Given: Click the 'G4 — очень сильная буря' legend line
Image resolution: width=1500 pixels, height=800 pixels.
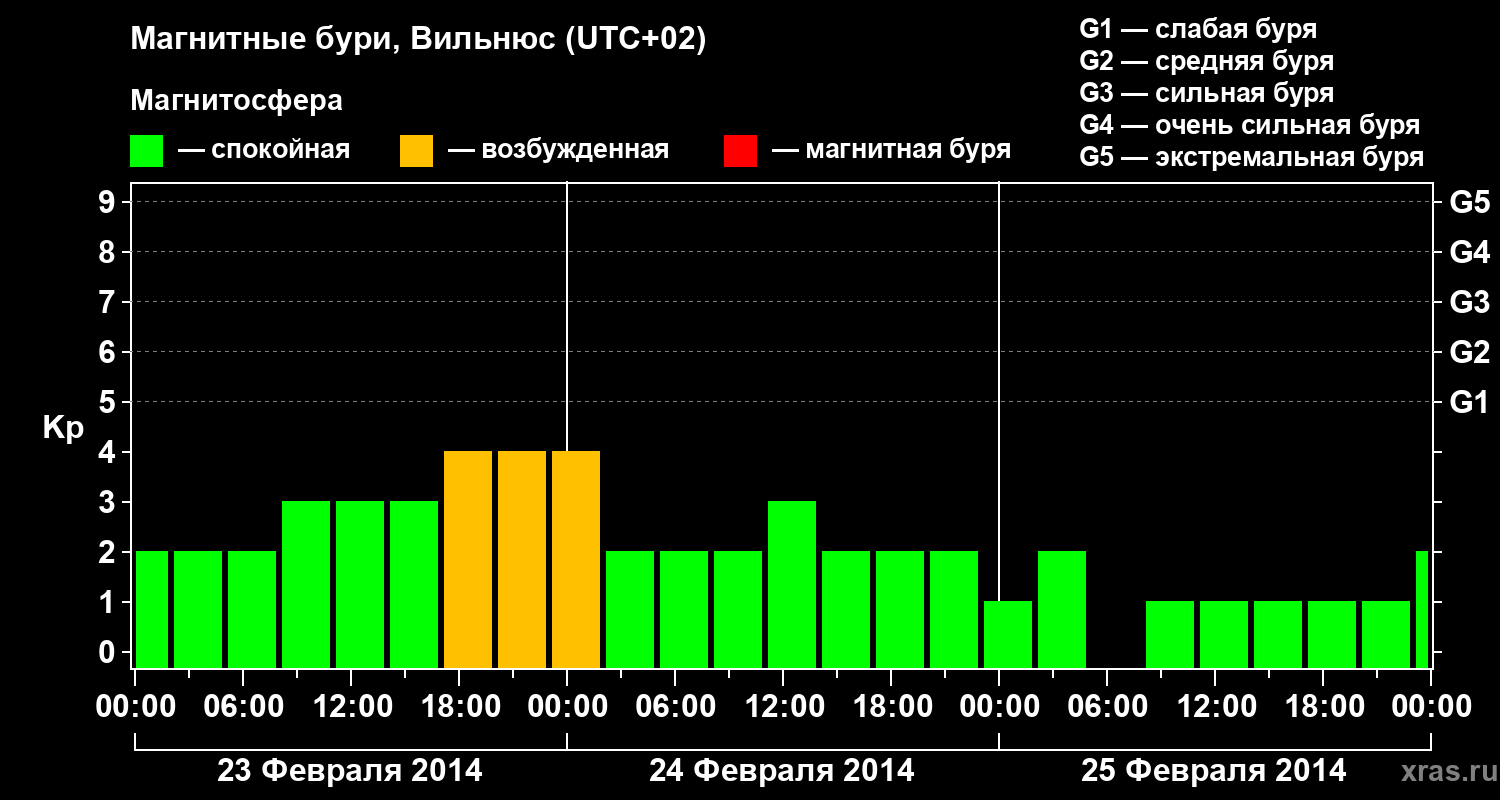Looking at the screenshot, I should point(1250,125).
